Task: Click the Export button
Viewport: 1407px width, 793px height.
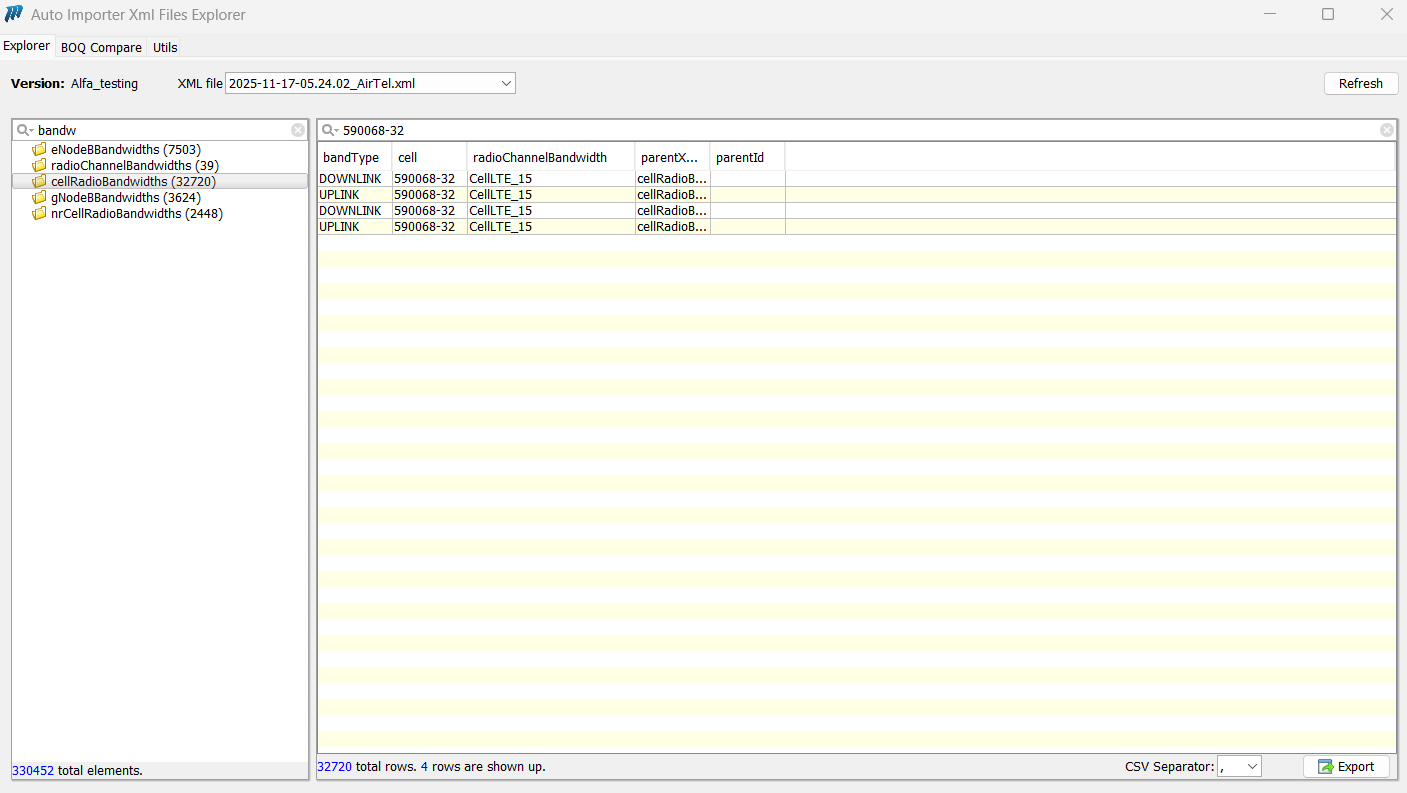Action: 1346,767
